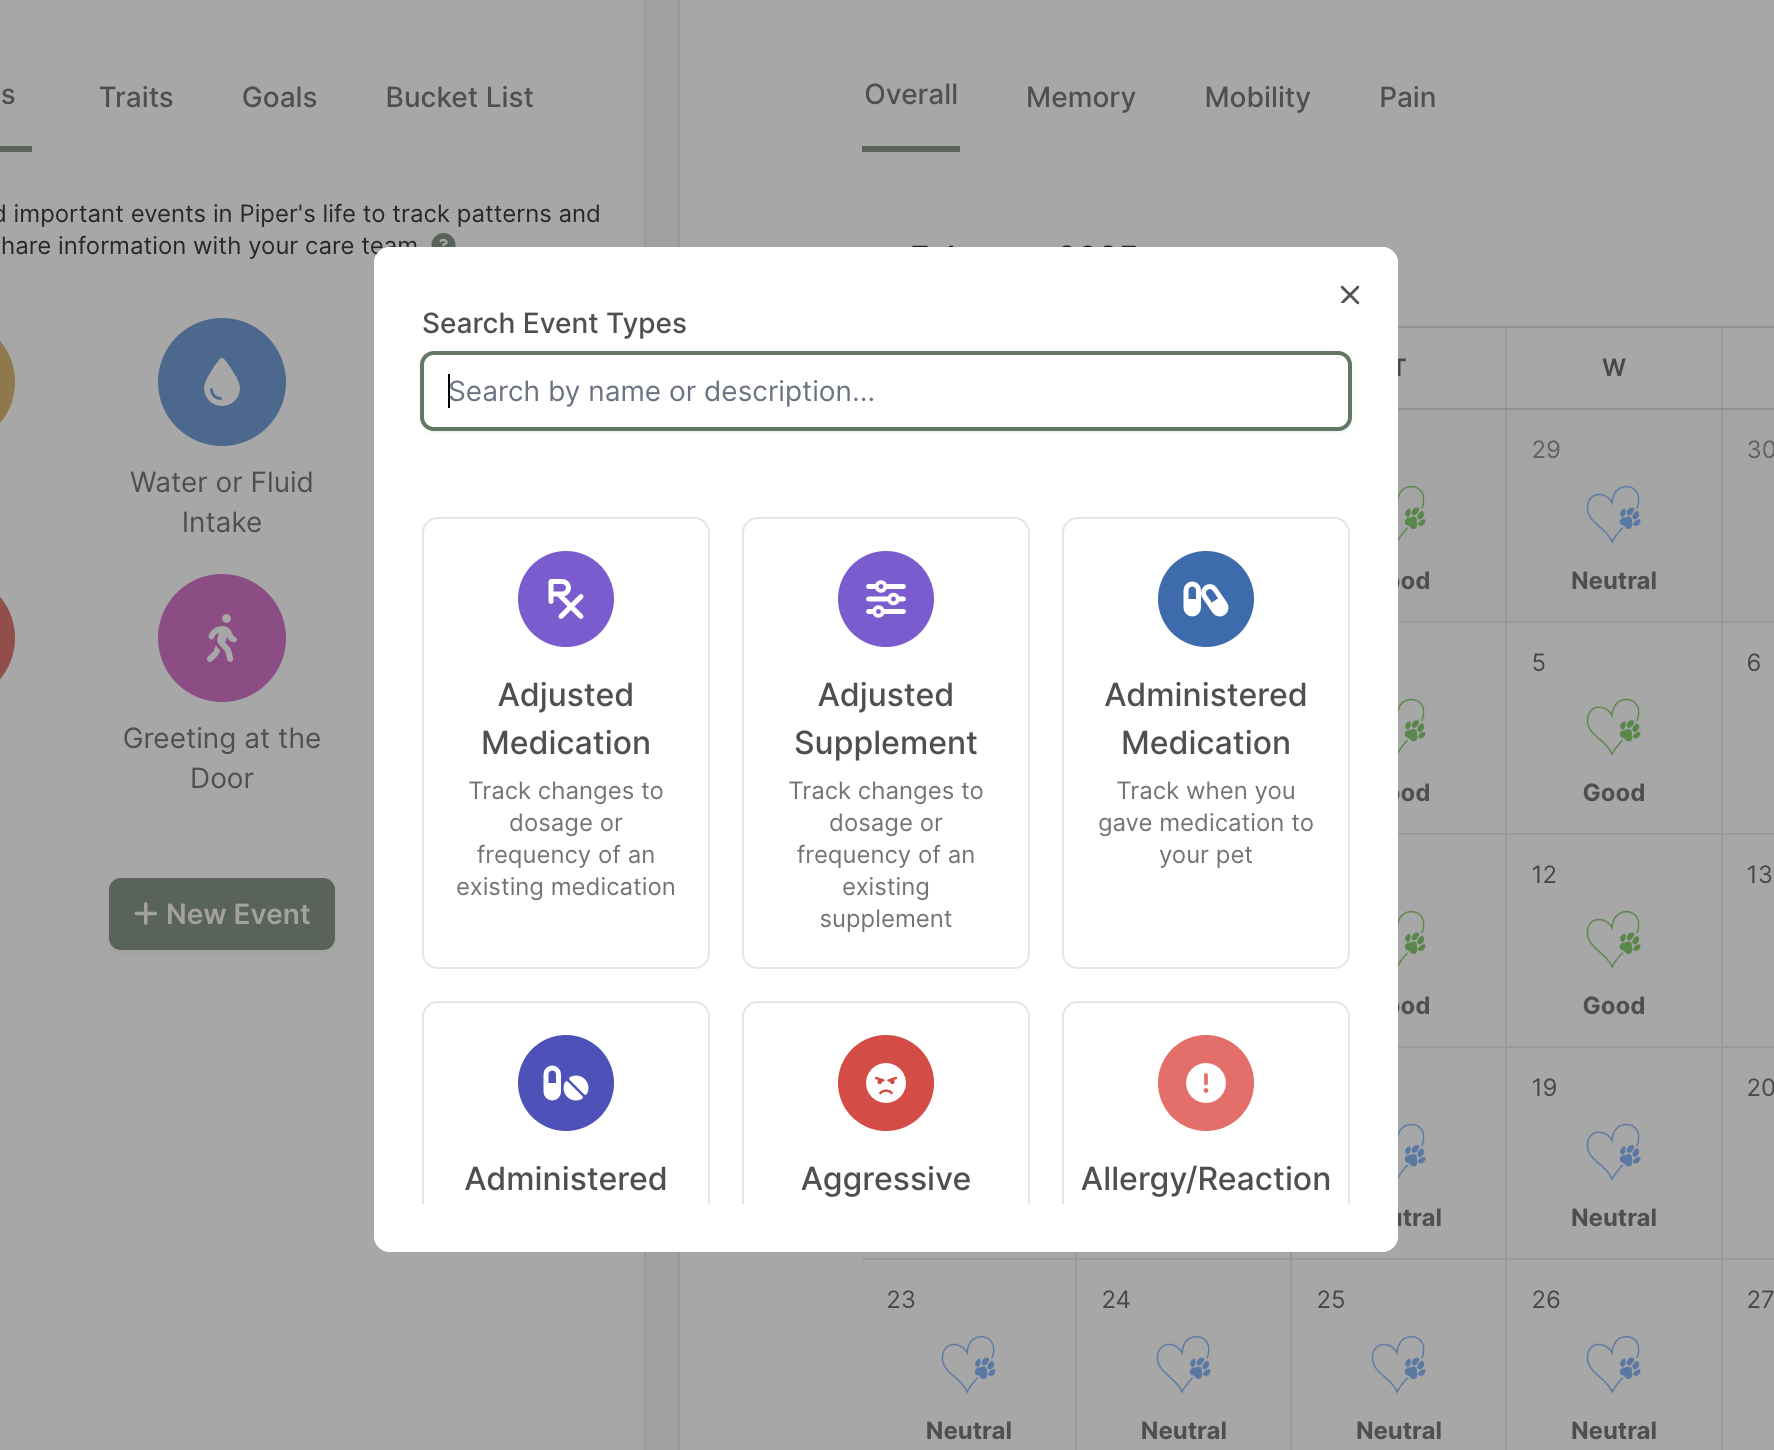Click the Greeting at the Door label

pos(222,758)
